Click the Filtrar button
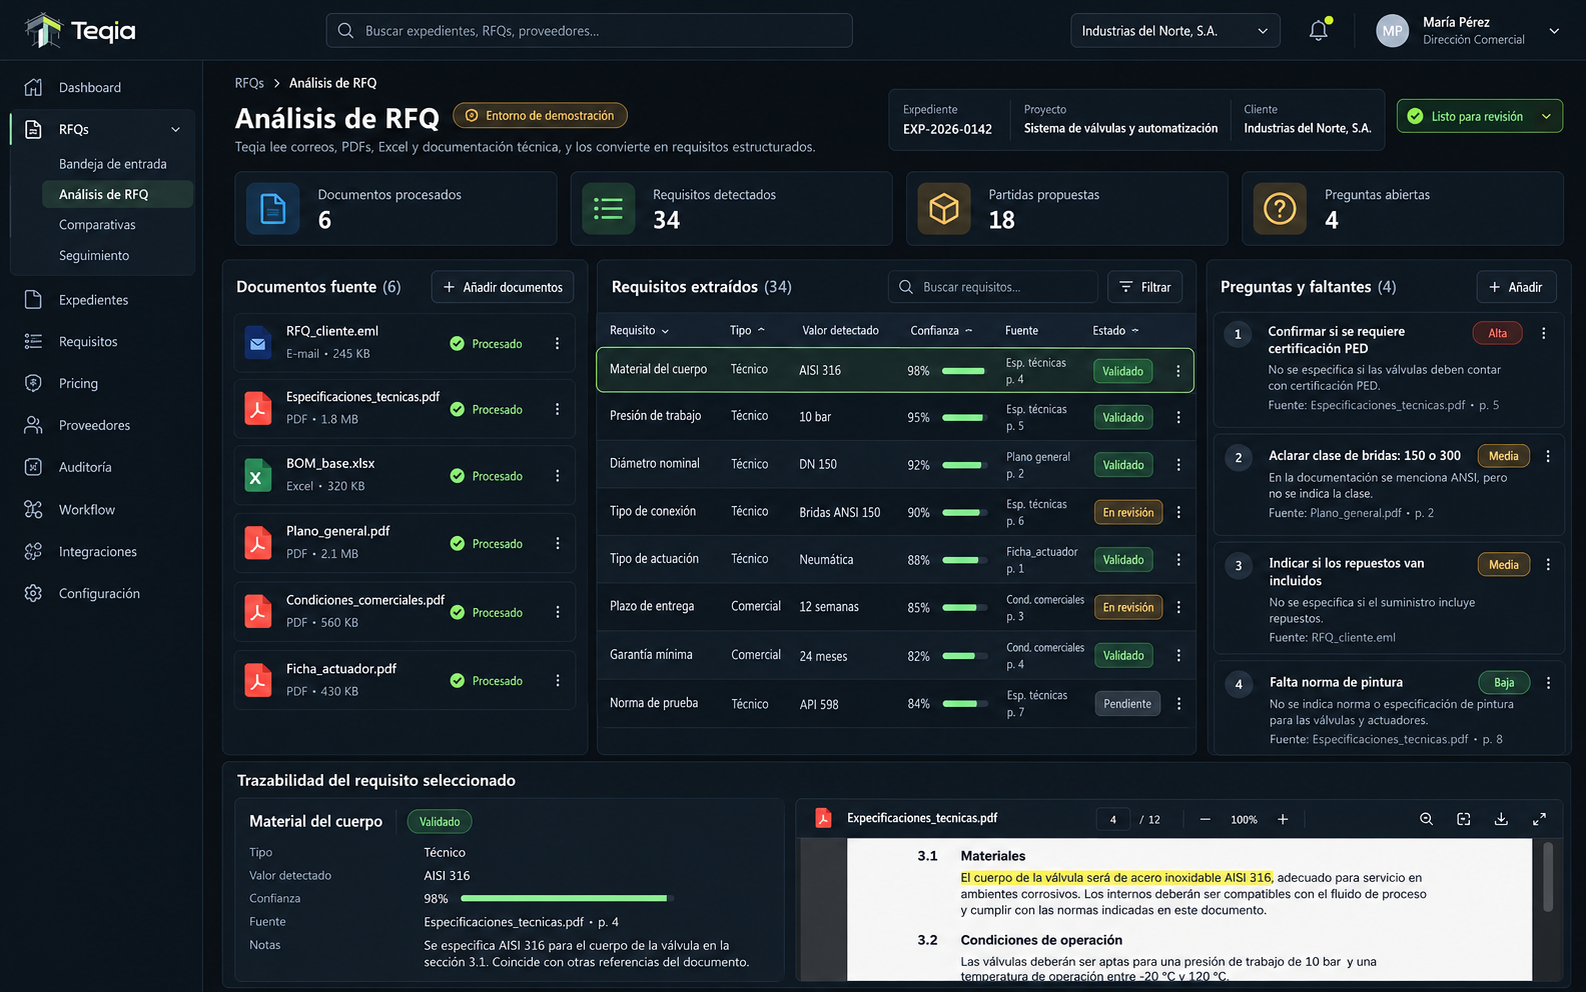The image size is (1586, 992). tap(1145, 287)
